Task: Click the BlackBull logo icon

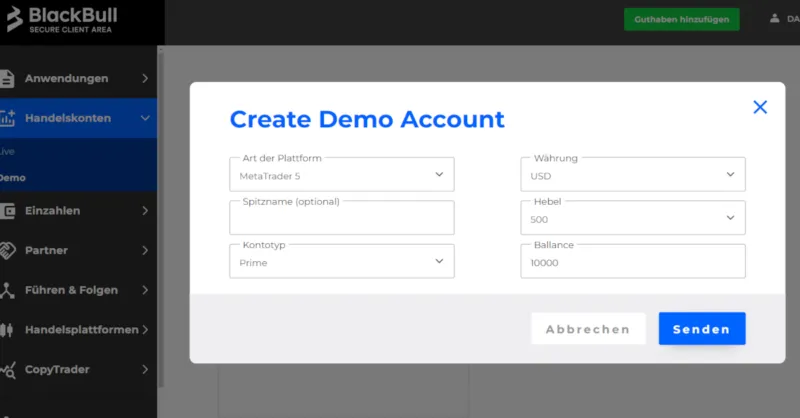Action: click(14, 18)
